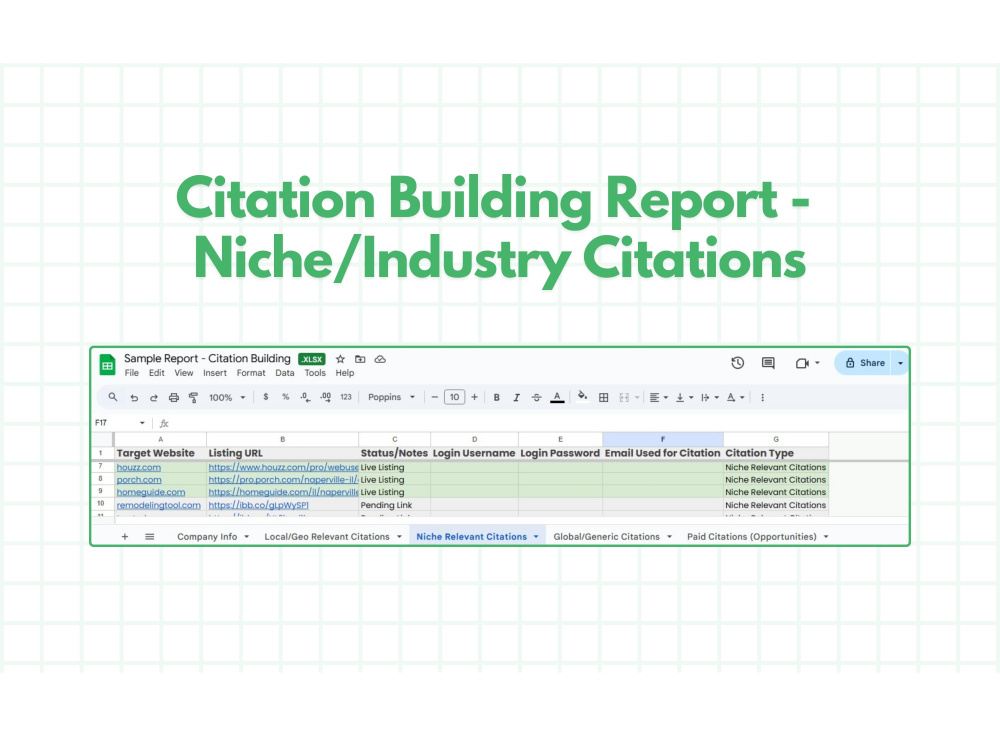Add a new sheet with plus button
1000x750 pixels.
click(x=125, y=536)
